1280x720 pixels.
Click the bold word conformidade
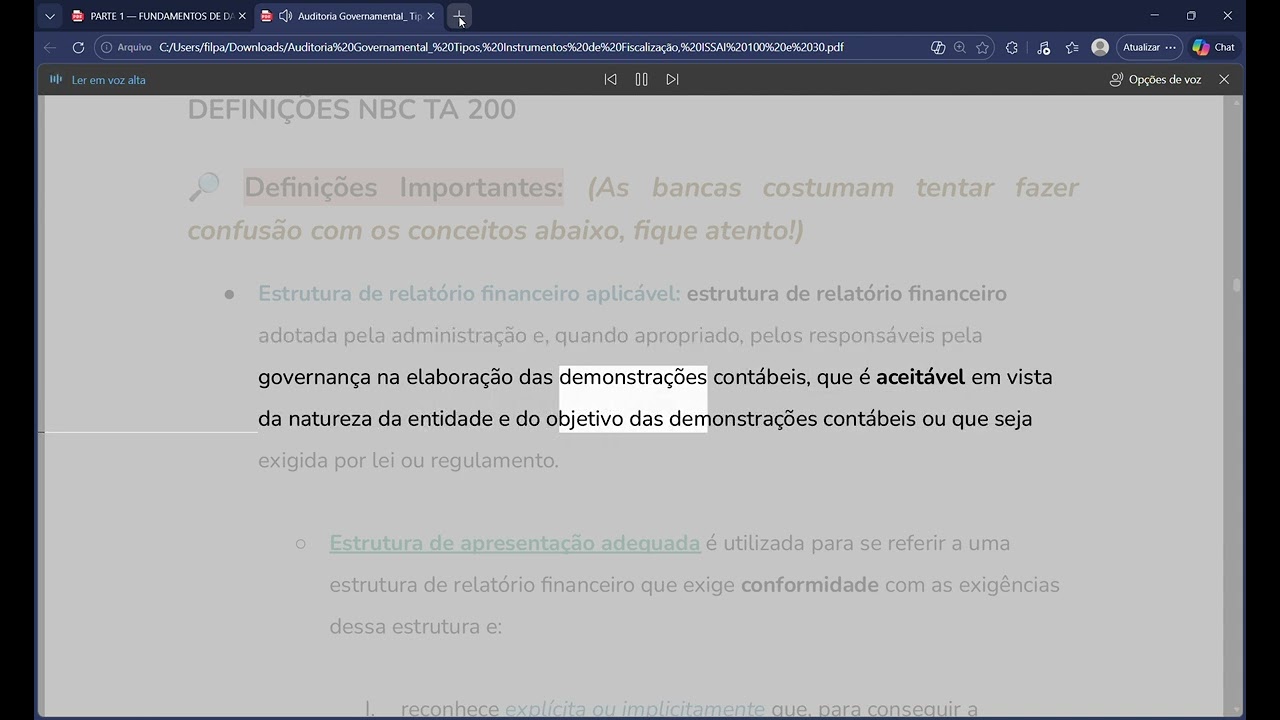point(810,585)
